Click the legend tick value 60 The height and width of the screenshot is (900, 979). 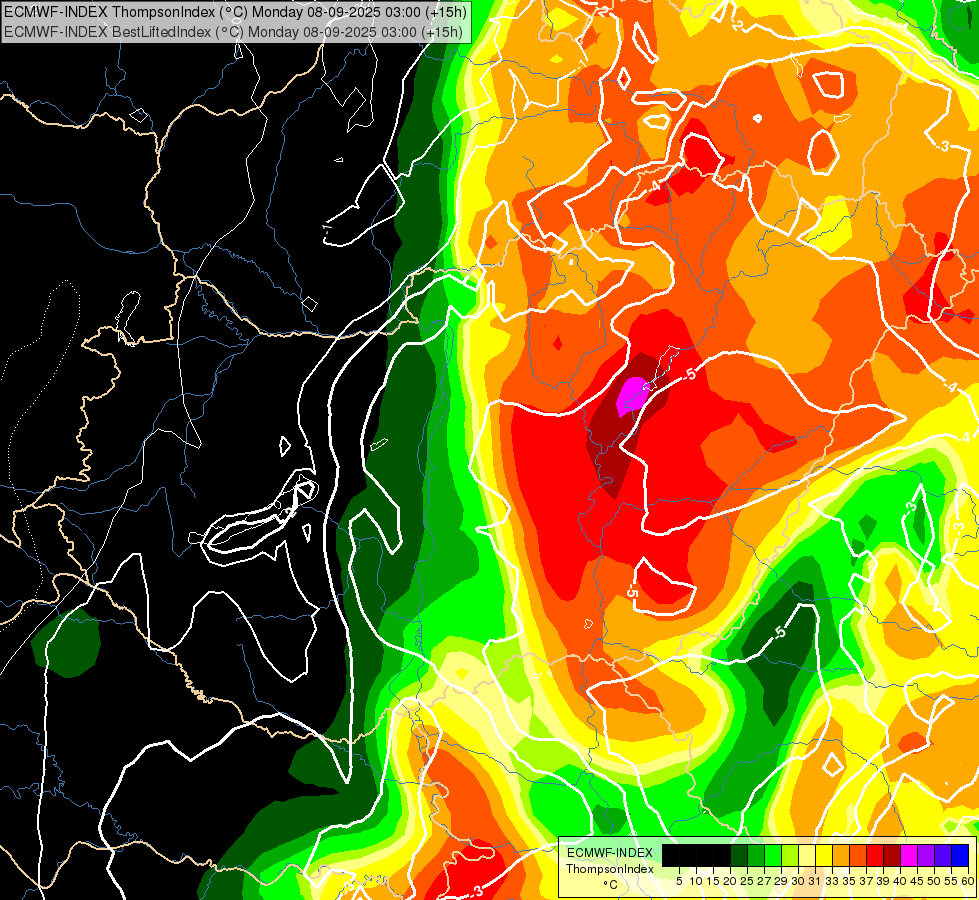[x=968, y=881]
